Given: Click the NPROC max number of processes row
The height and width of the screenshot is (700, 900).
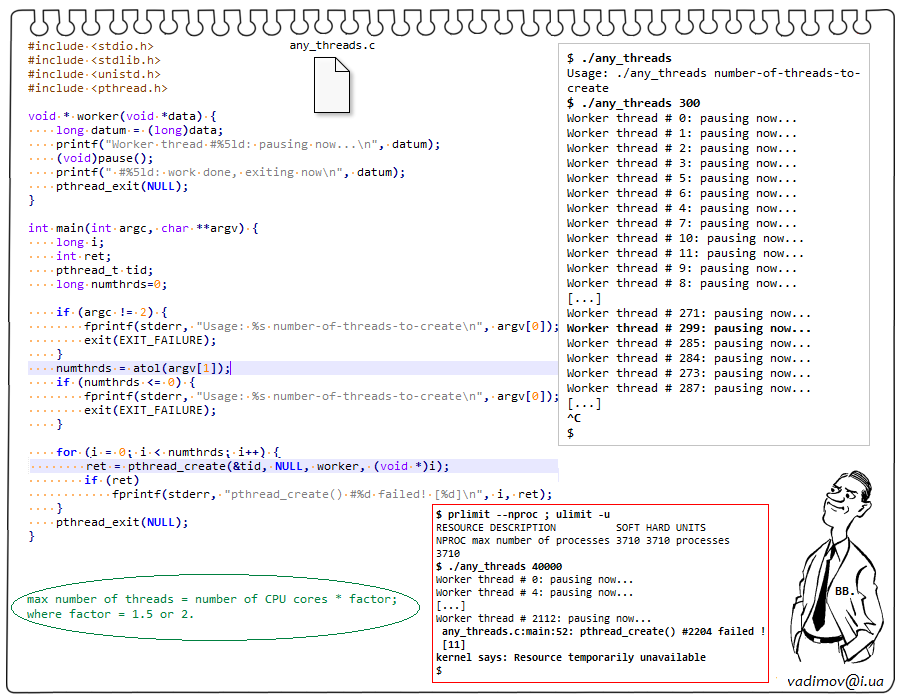Looking at the screenshot, I should (x=582, y=540).
